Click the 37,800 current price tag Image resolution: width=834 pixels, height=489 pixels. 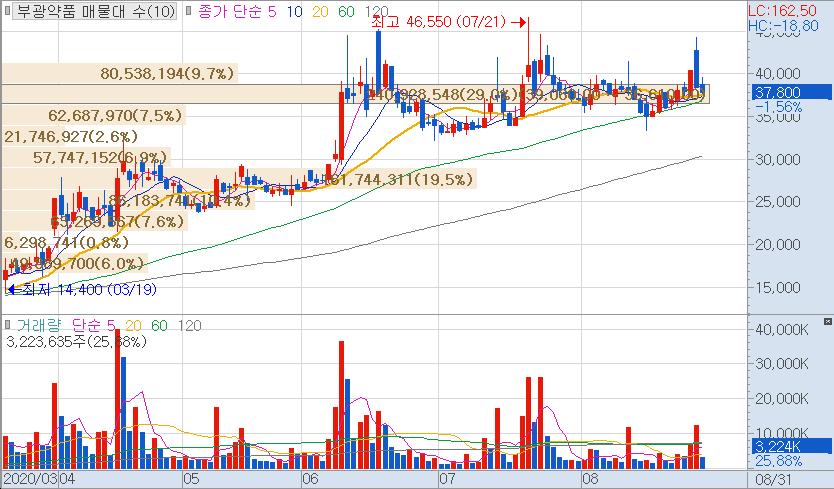(x=791, y=93)
